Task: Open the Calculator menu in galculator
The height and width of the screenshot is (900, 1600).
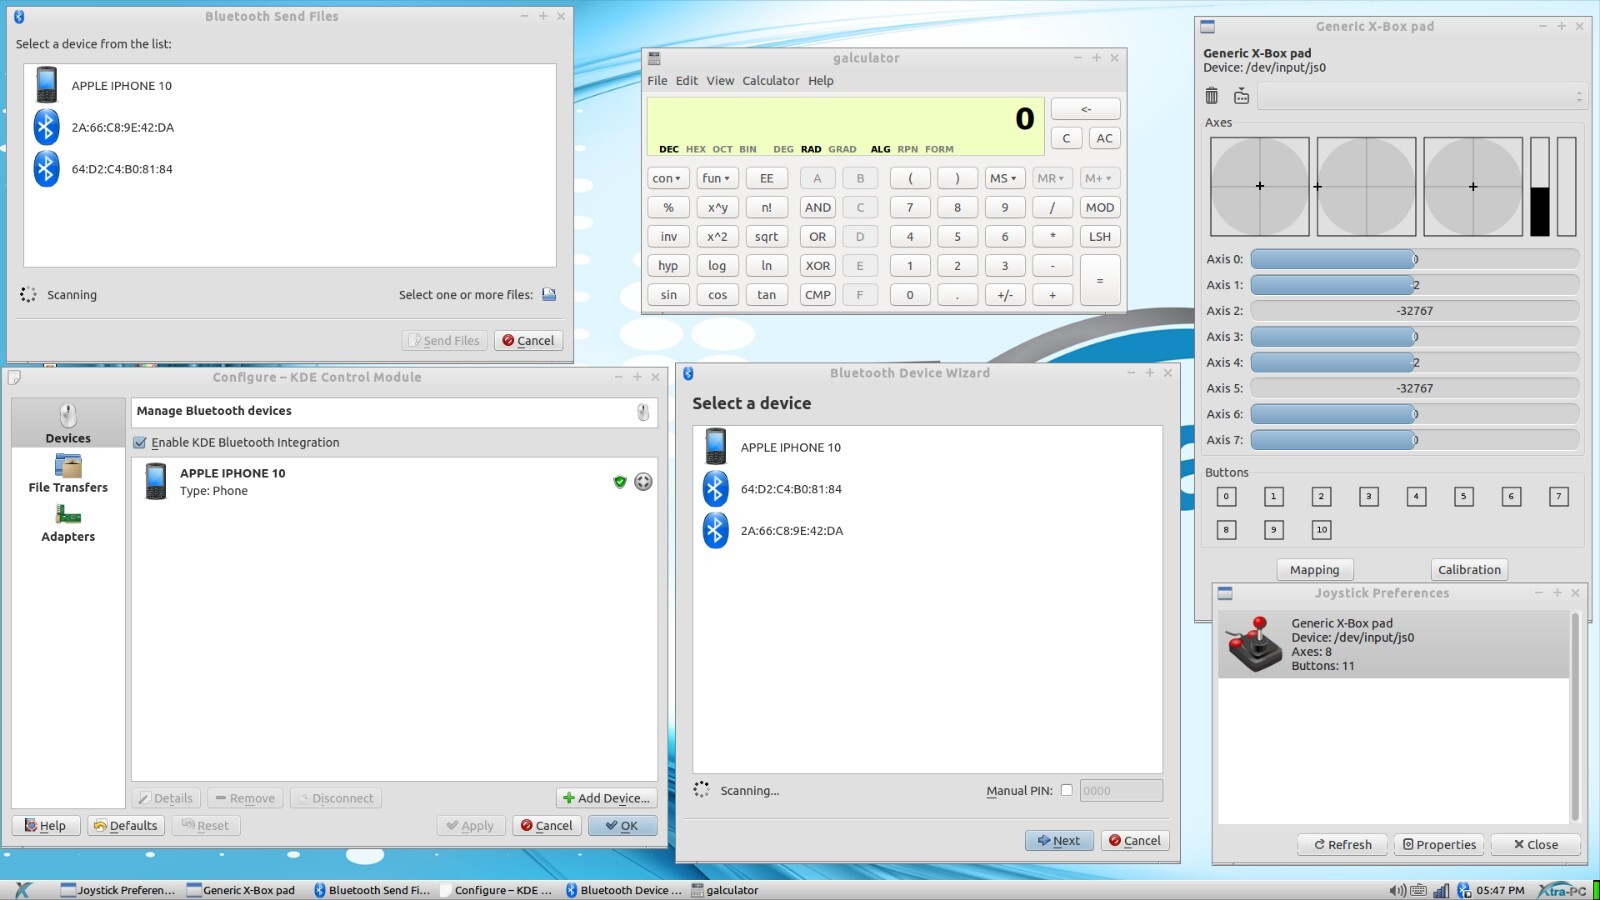Action: (770, 81)
